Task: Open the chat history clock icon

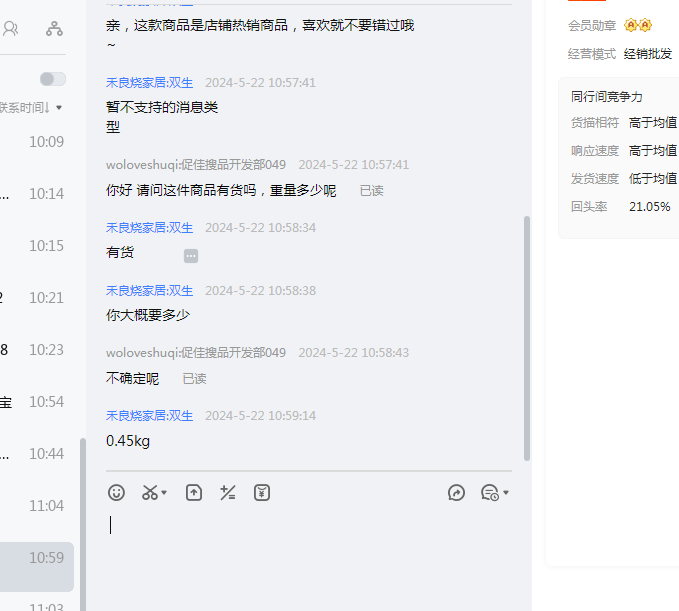Action: [489, 492]
